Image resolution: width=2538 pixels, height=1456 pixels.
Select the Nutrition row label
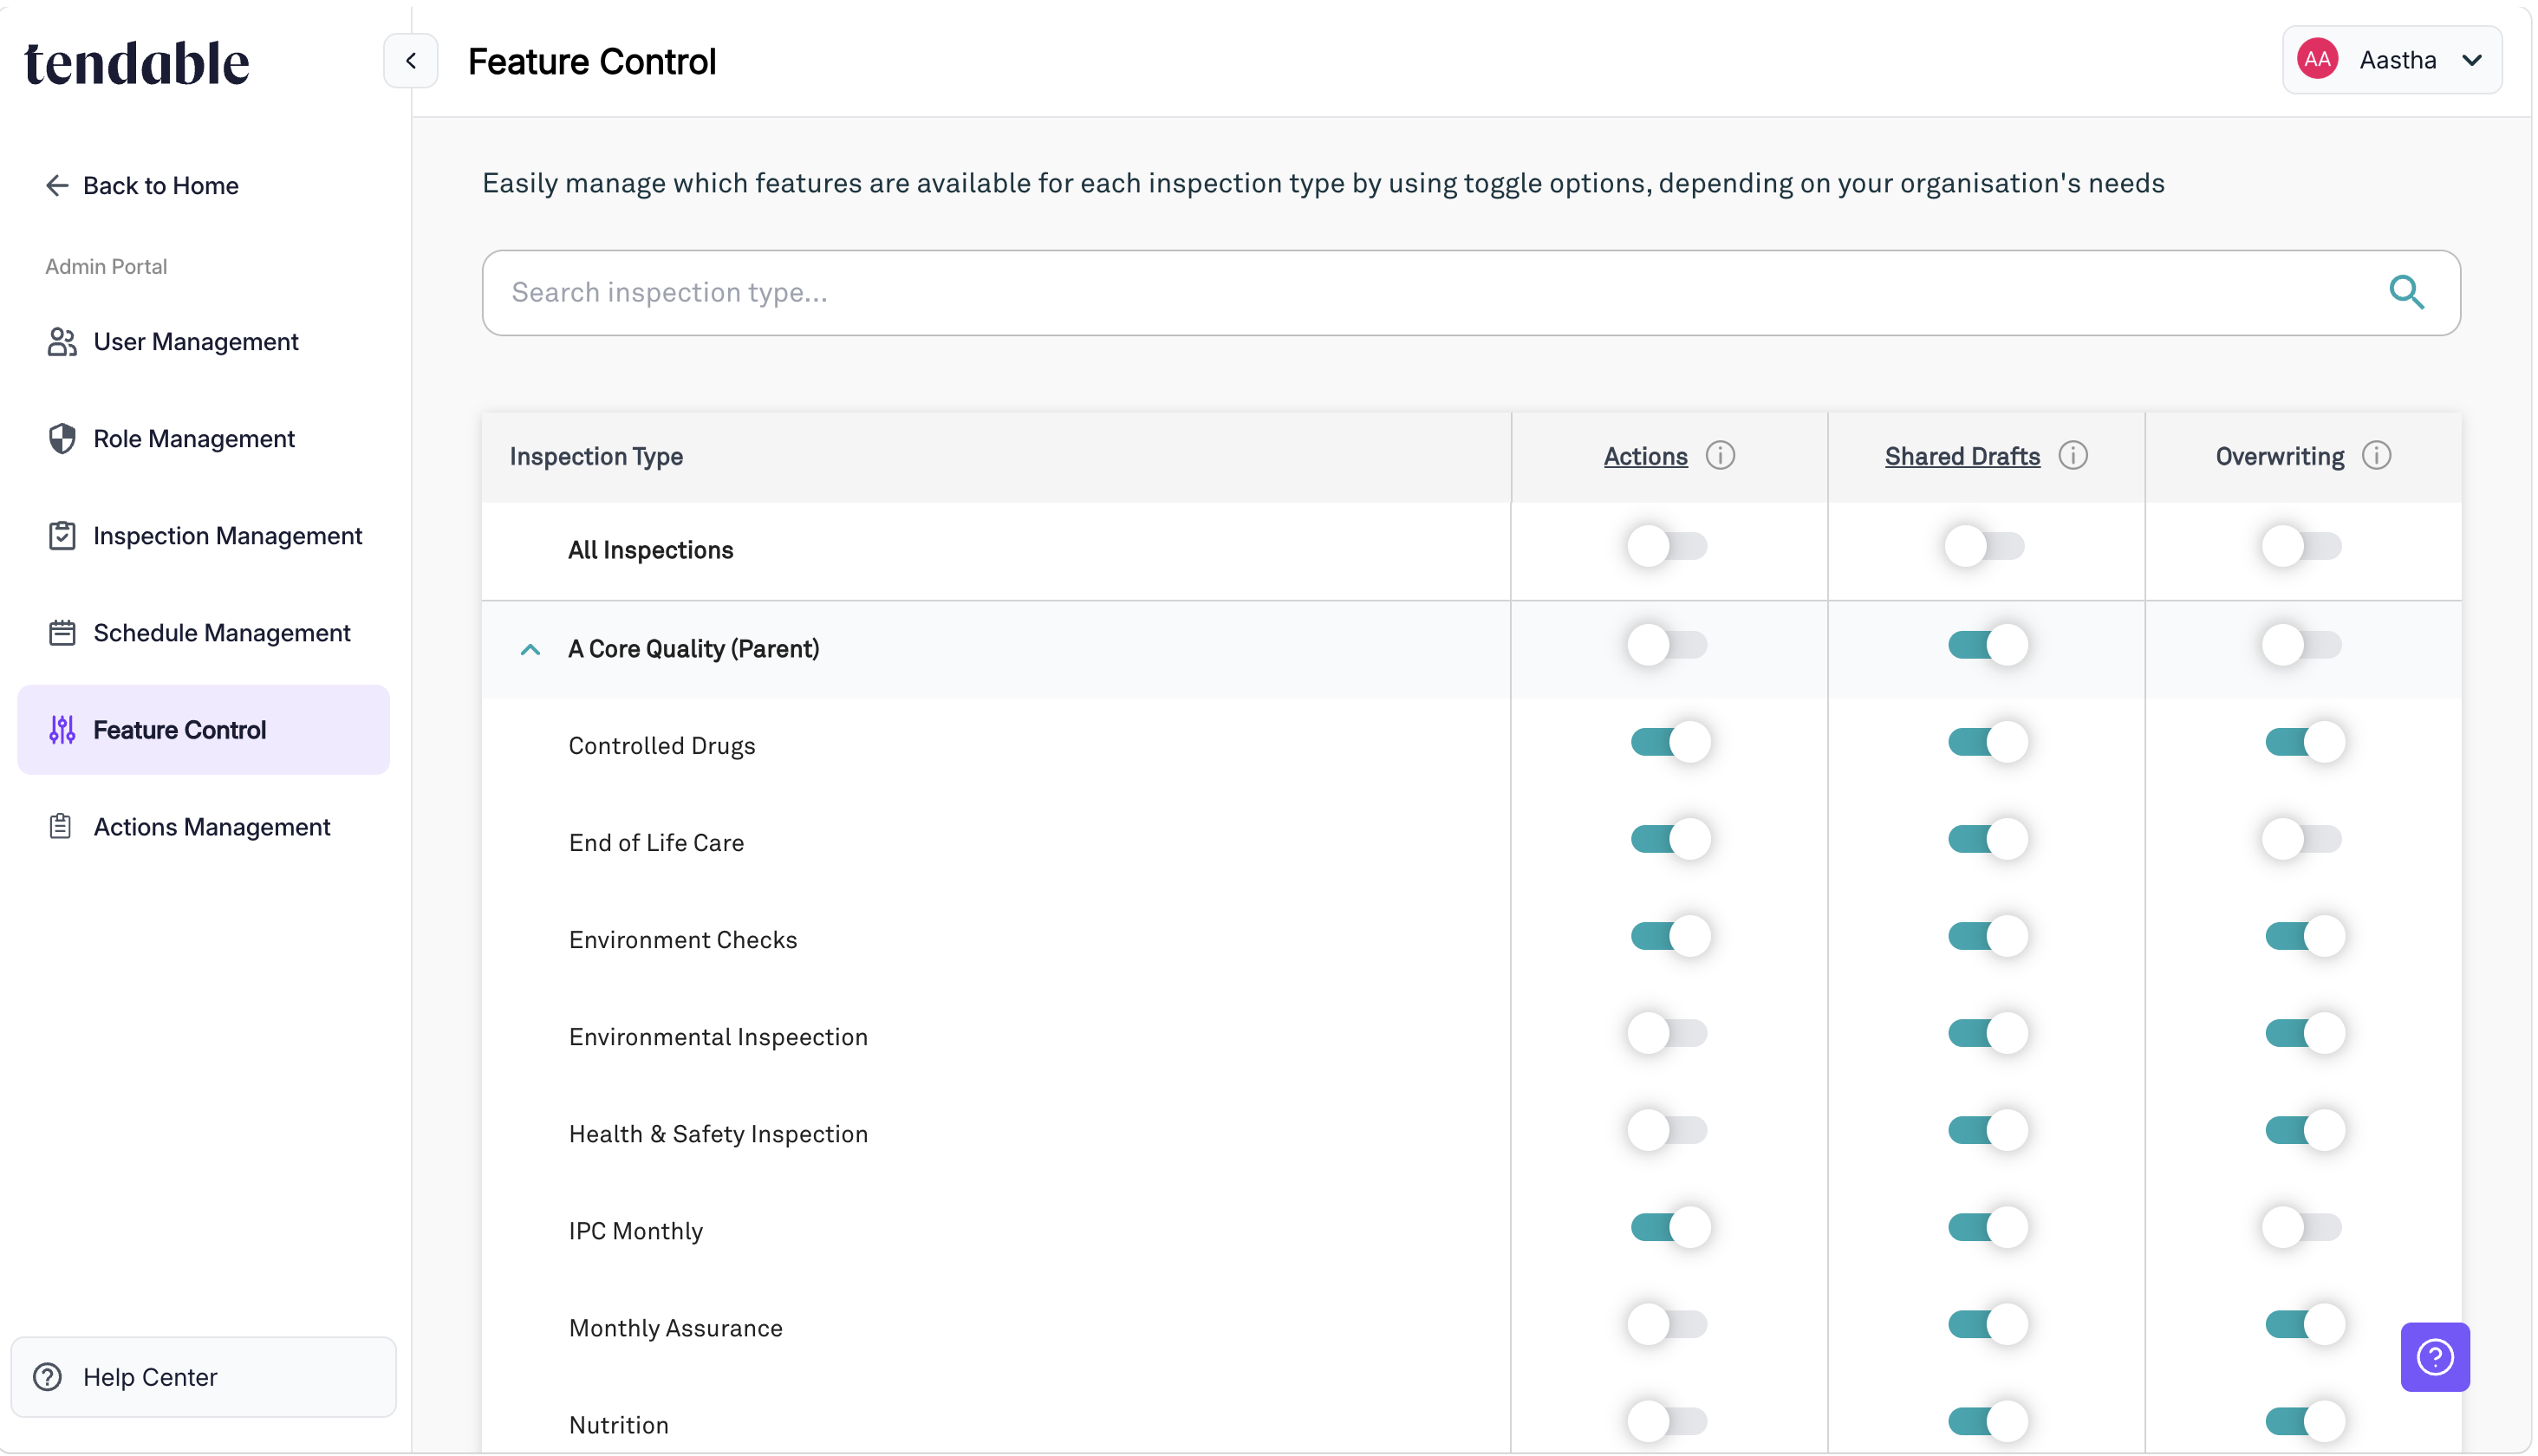619,1425
